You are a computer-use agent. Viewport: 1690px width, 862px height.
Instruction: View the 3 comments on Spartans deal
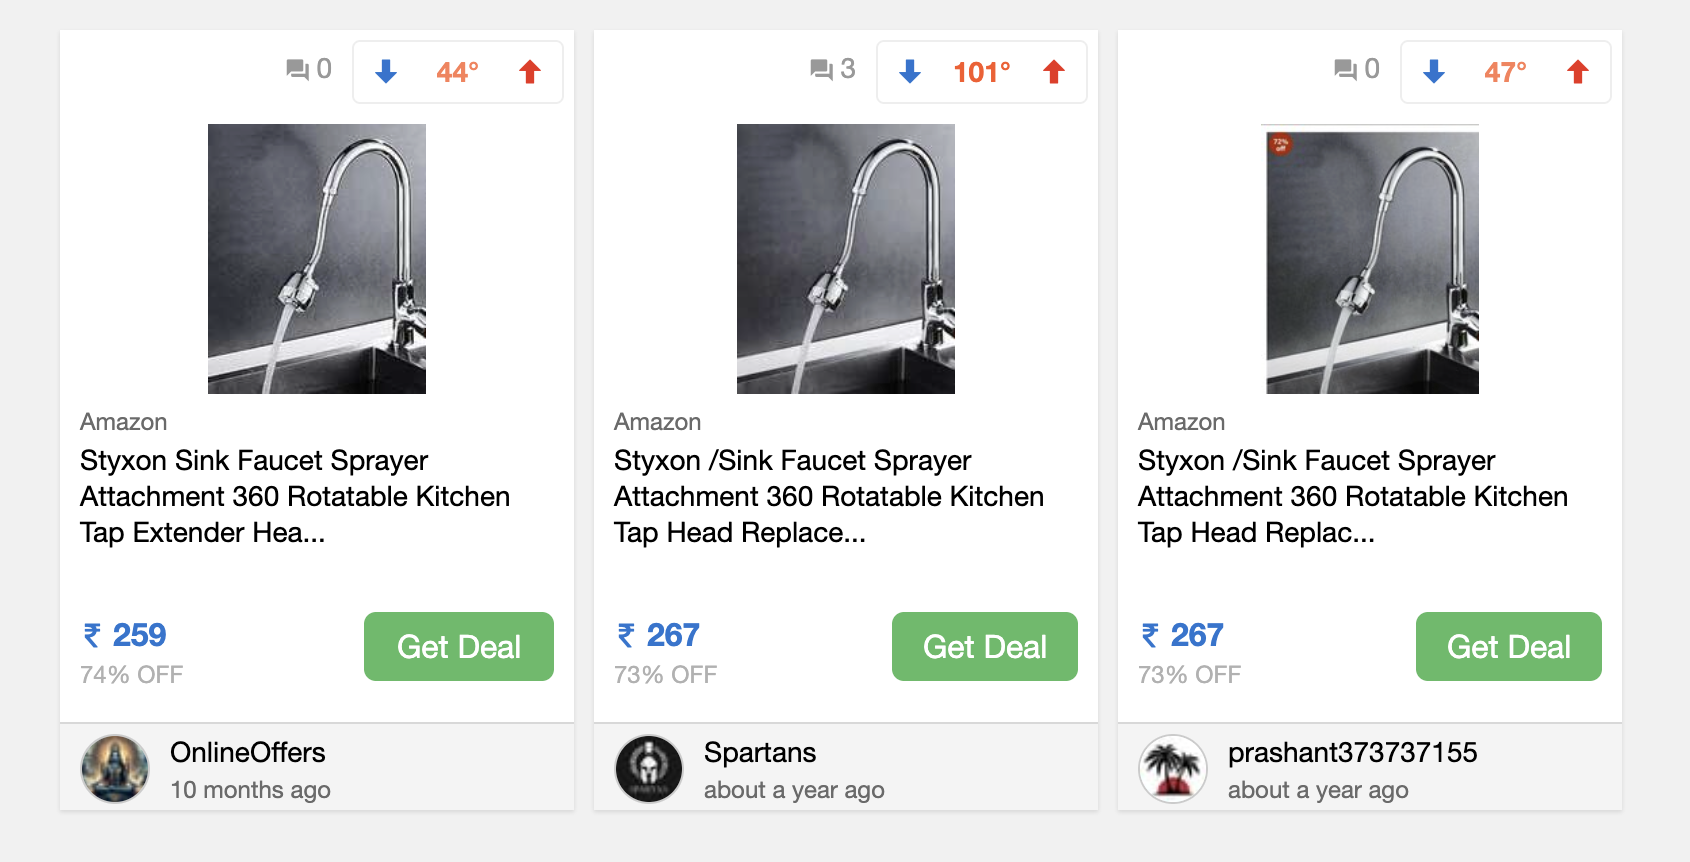[833, 69]
